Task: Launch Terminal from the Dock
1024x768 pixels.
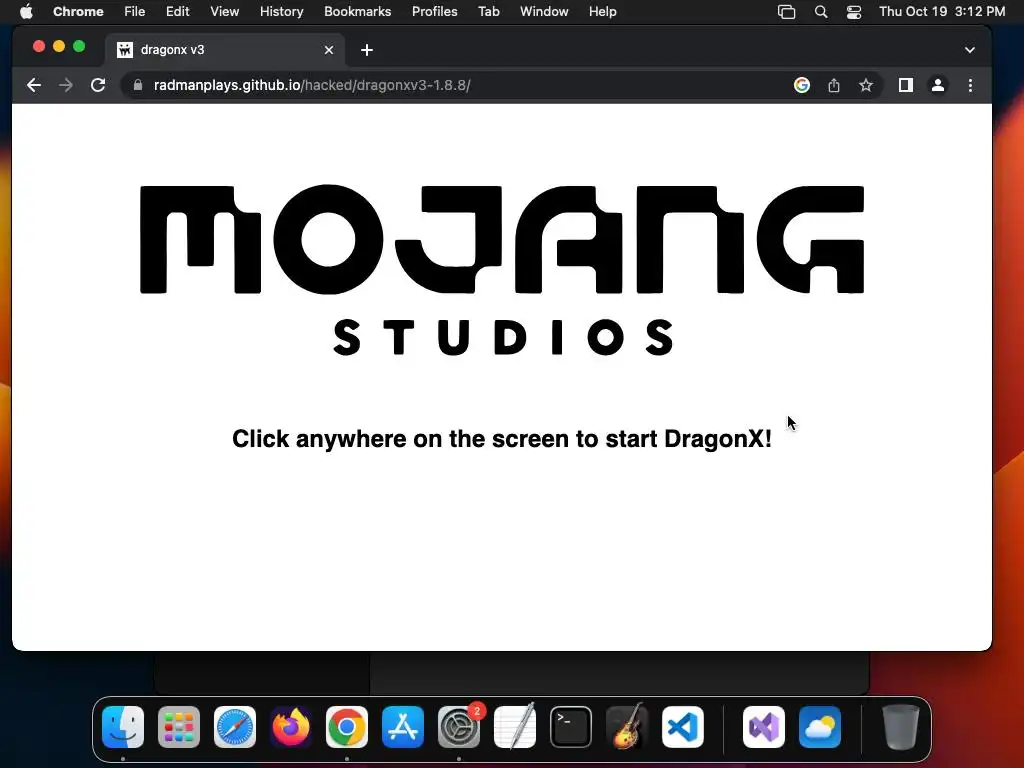Action: point(571,727)
